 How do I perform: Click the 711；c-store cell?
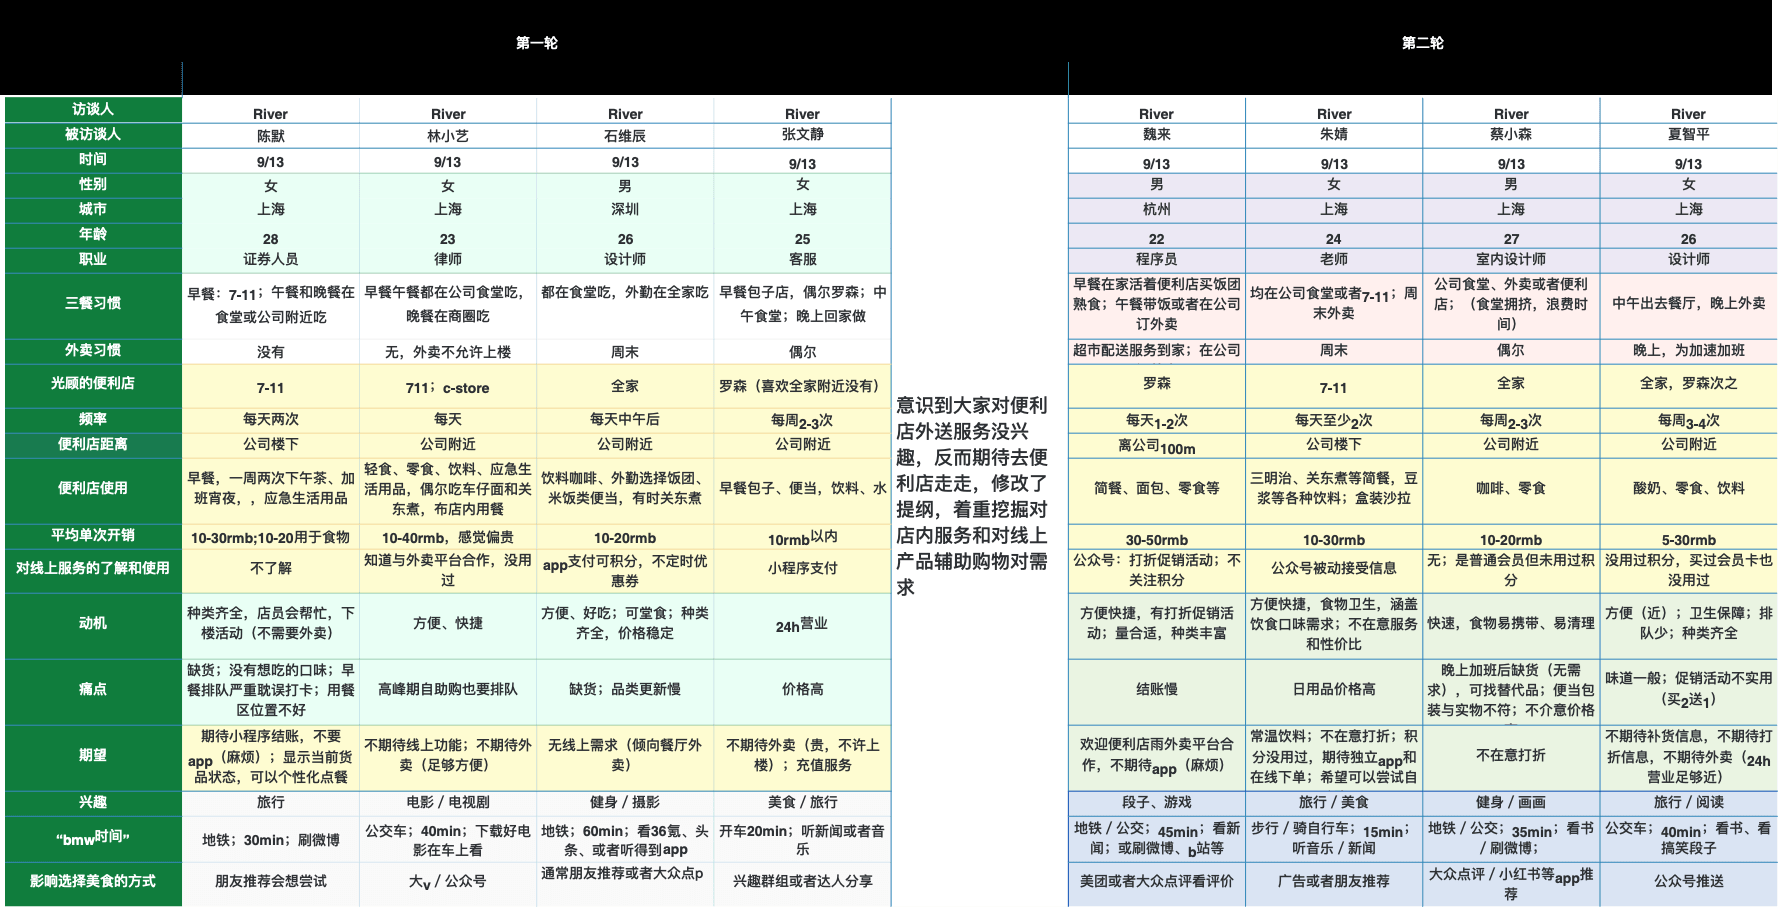pos(448,387)
